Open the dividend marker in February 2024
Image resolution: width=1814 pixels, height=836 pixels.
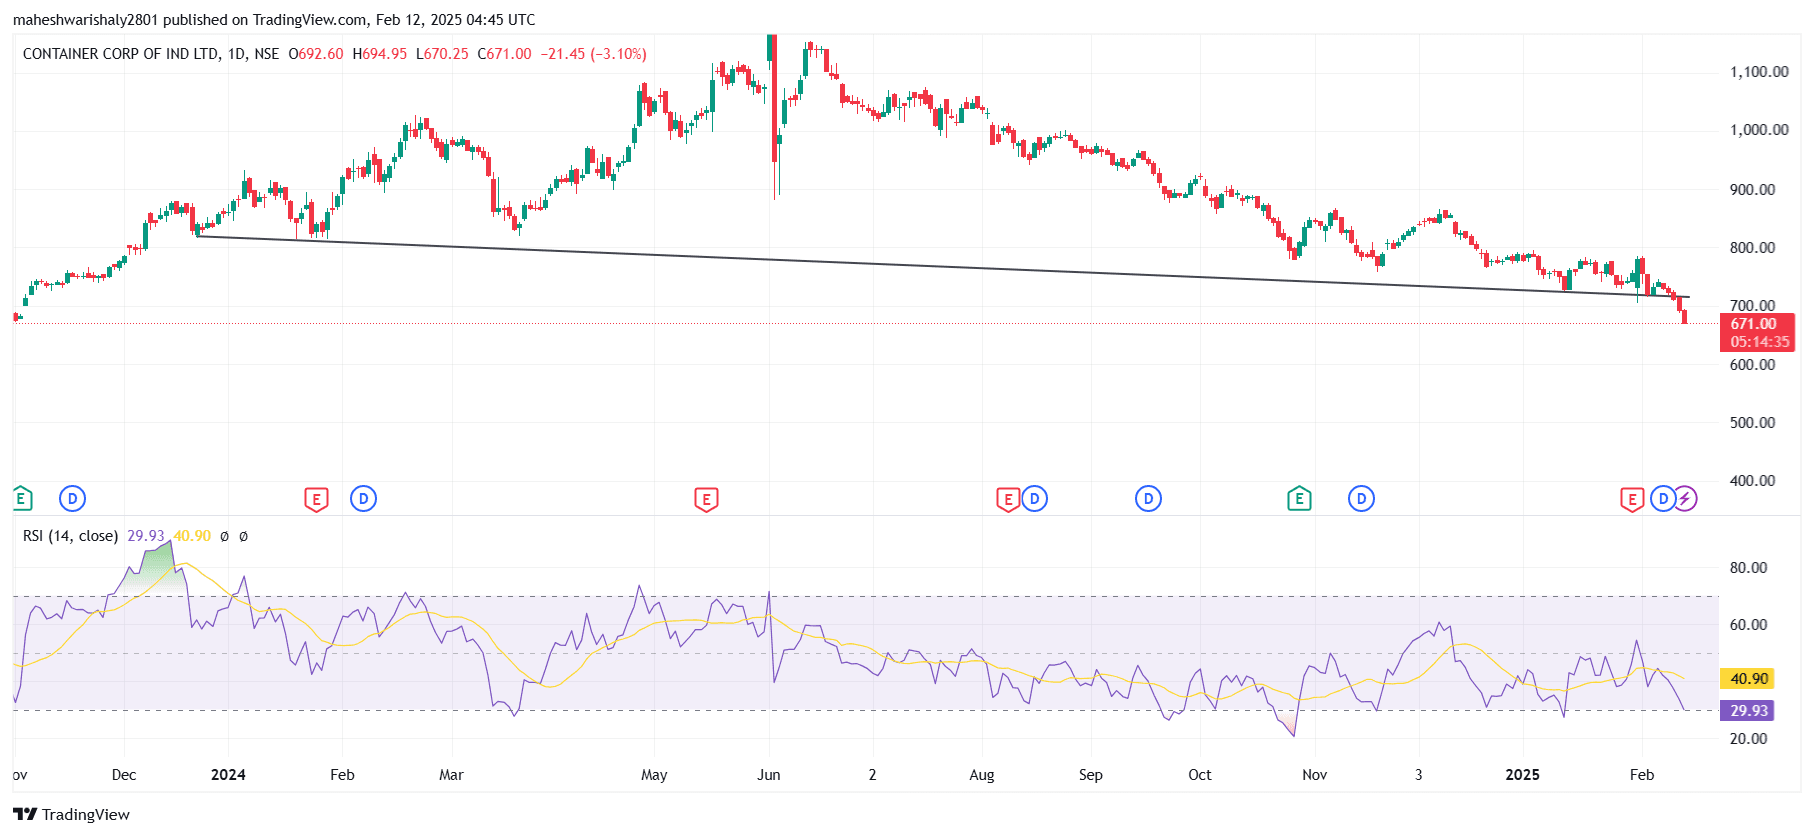tap(363, 498)
